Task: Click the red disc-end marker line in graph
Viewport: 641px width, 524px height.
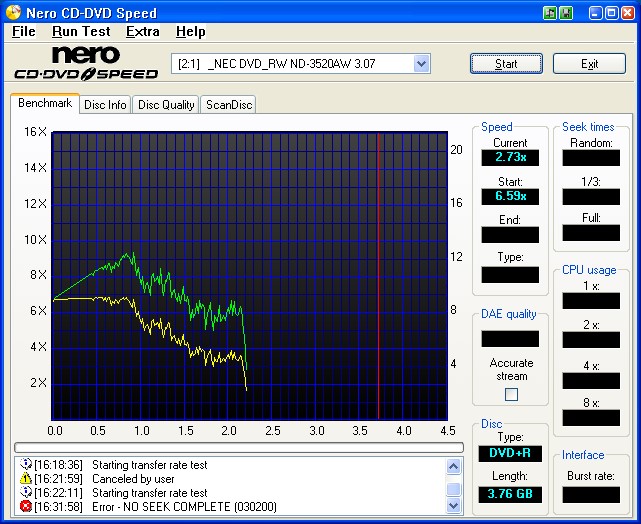Action: 379,276
